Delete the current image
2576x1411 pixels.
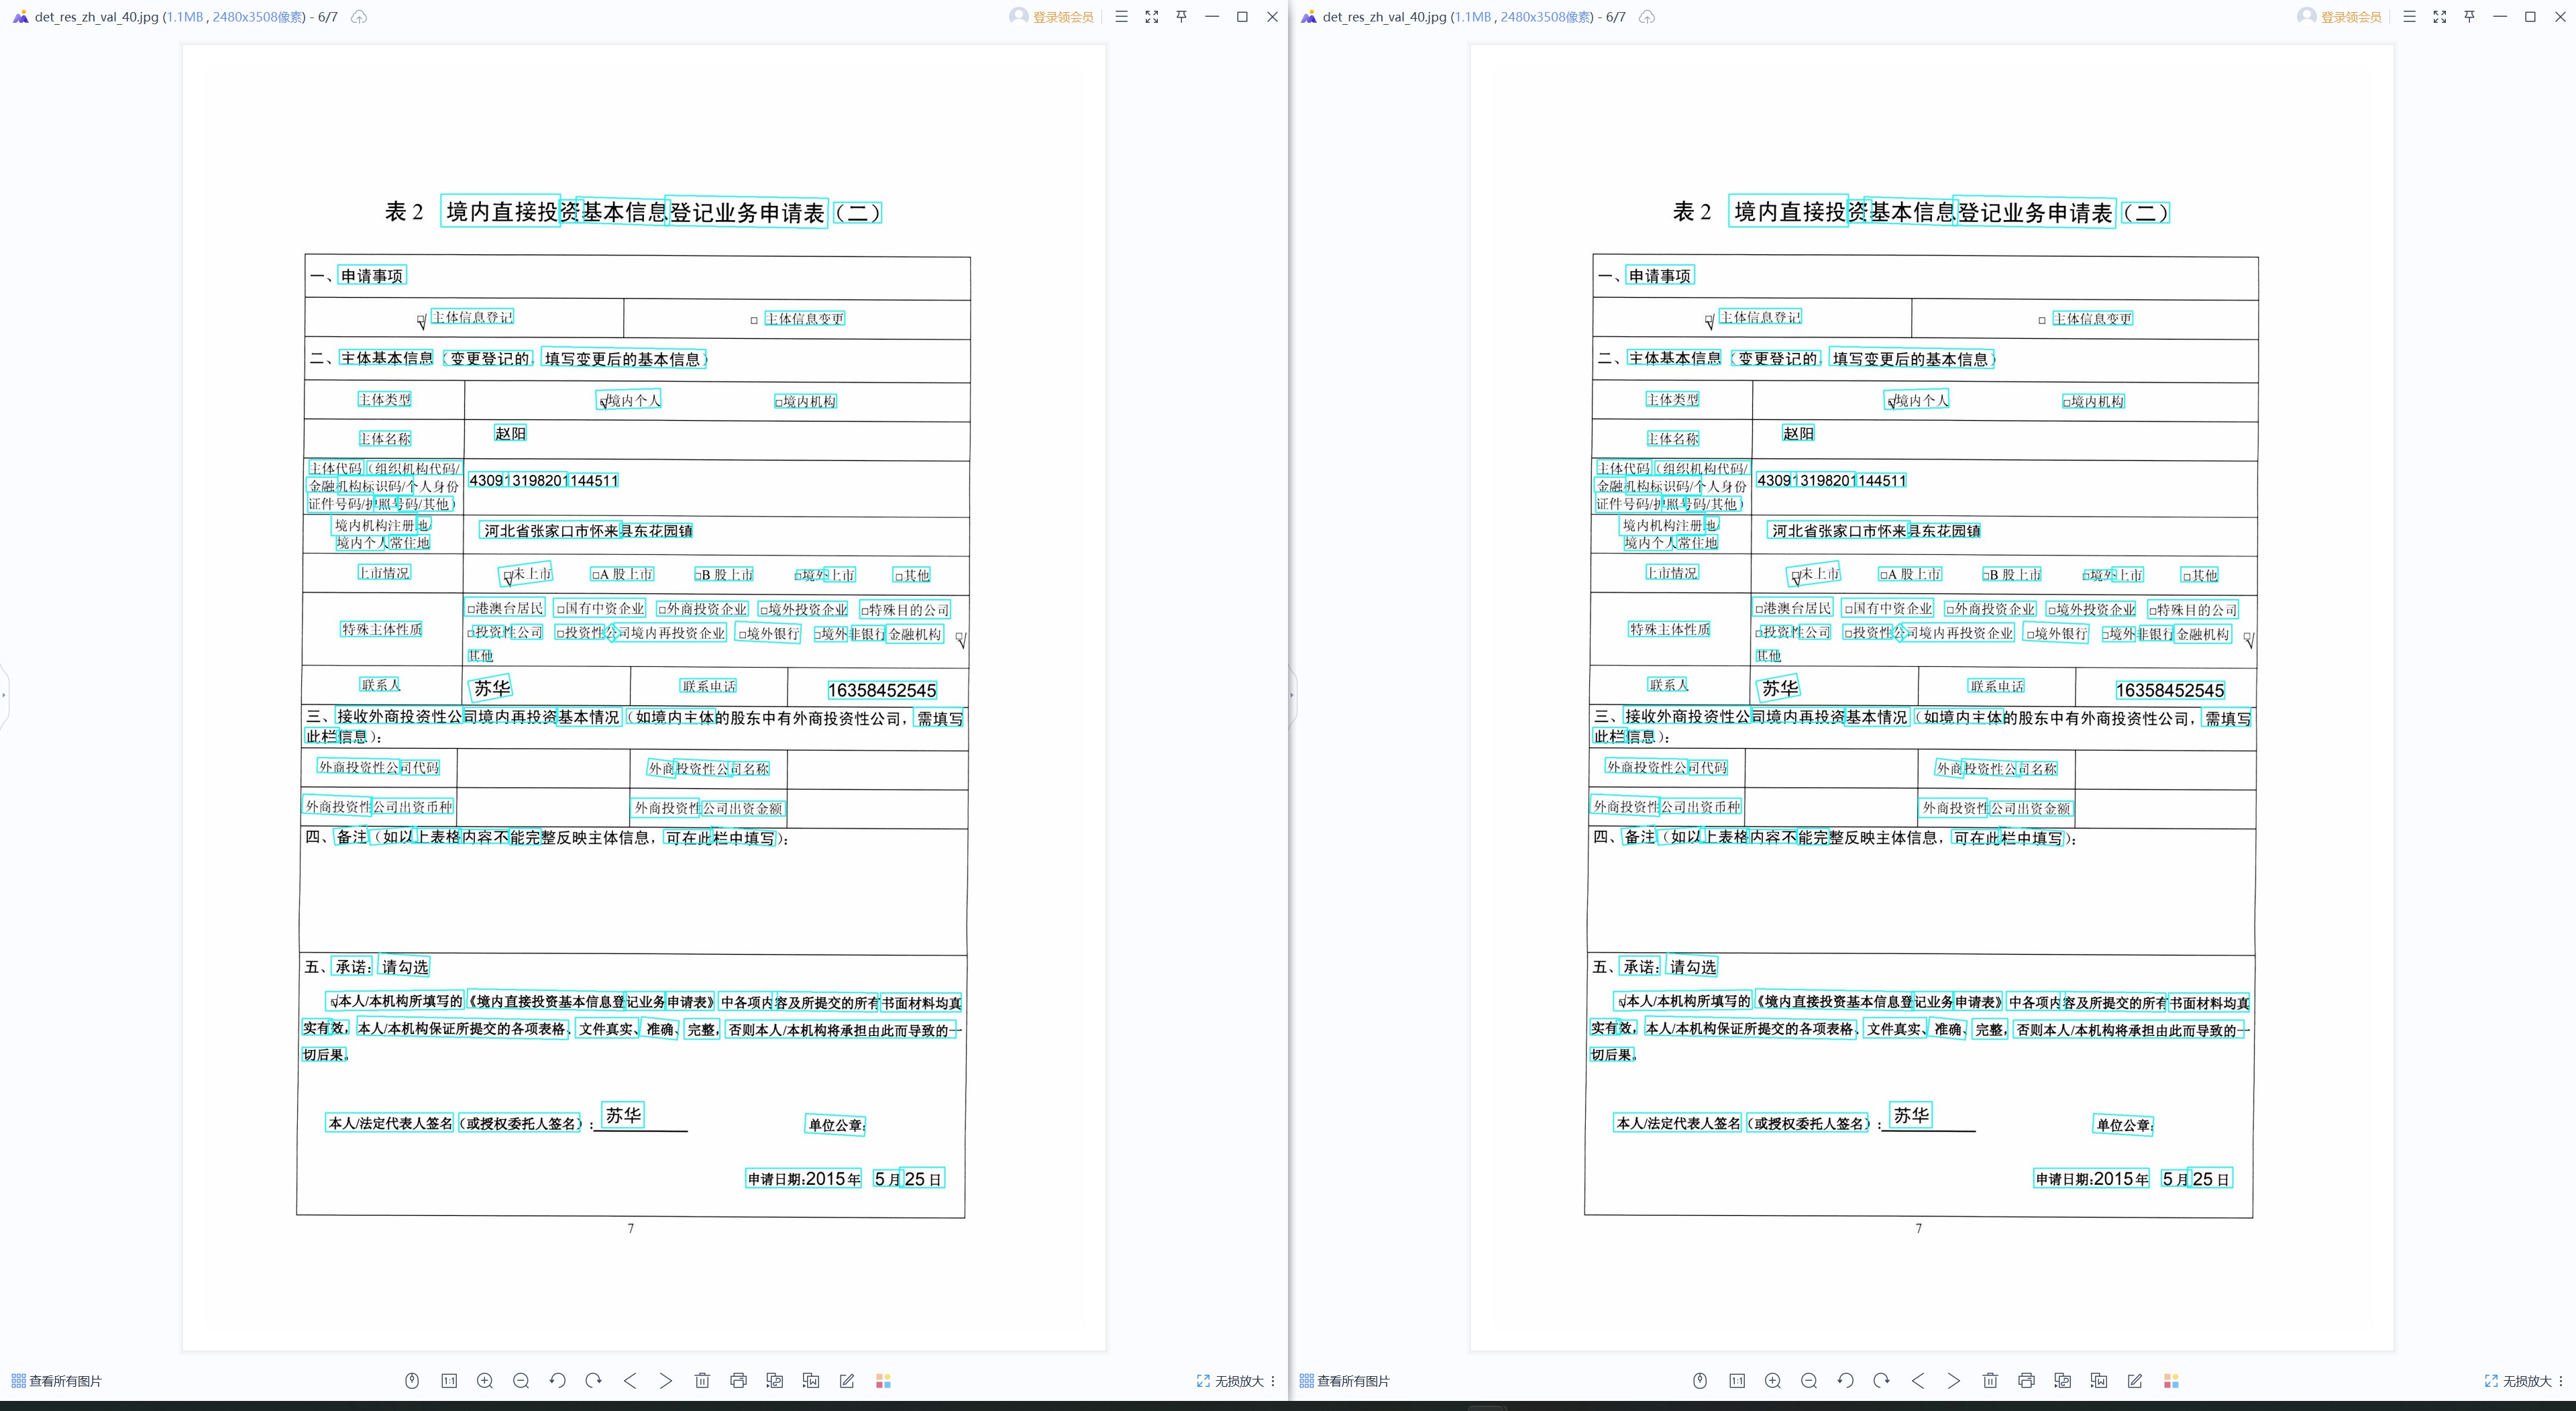pos(702,1380)
